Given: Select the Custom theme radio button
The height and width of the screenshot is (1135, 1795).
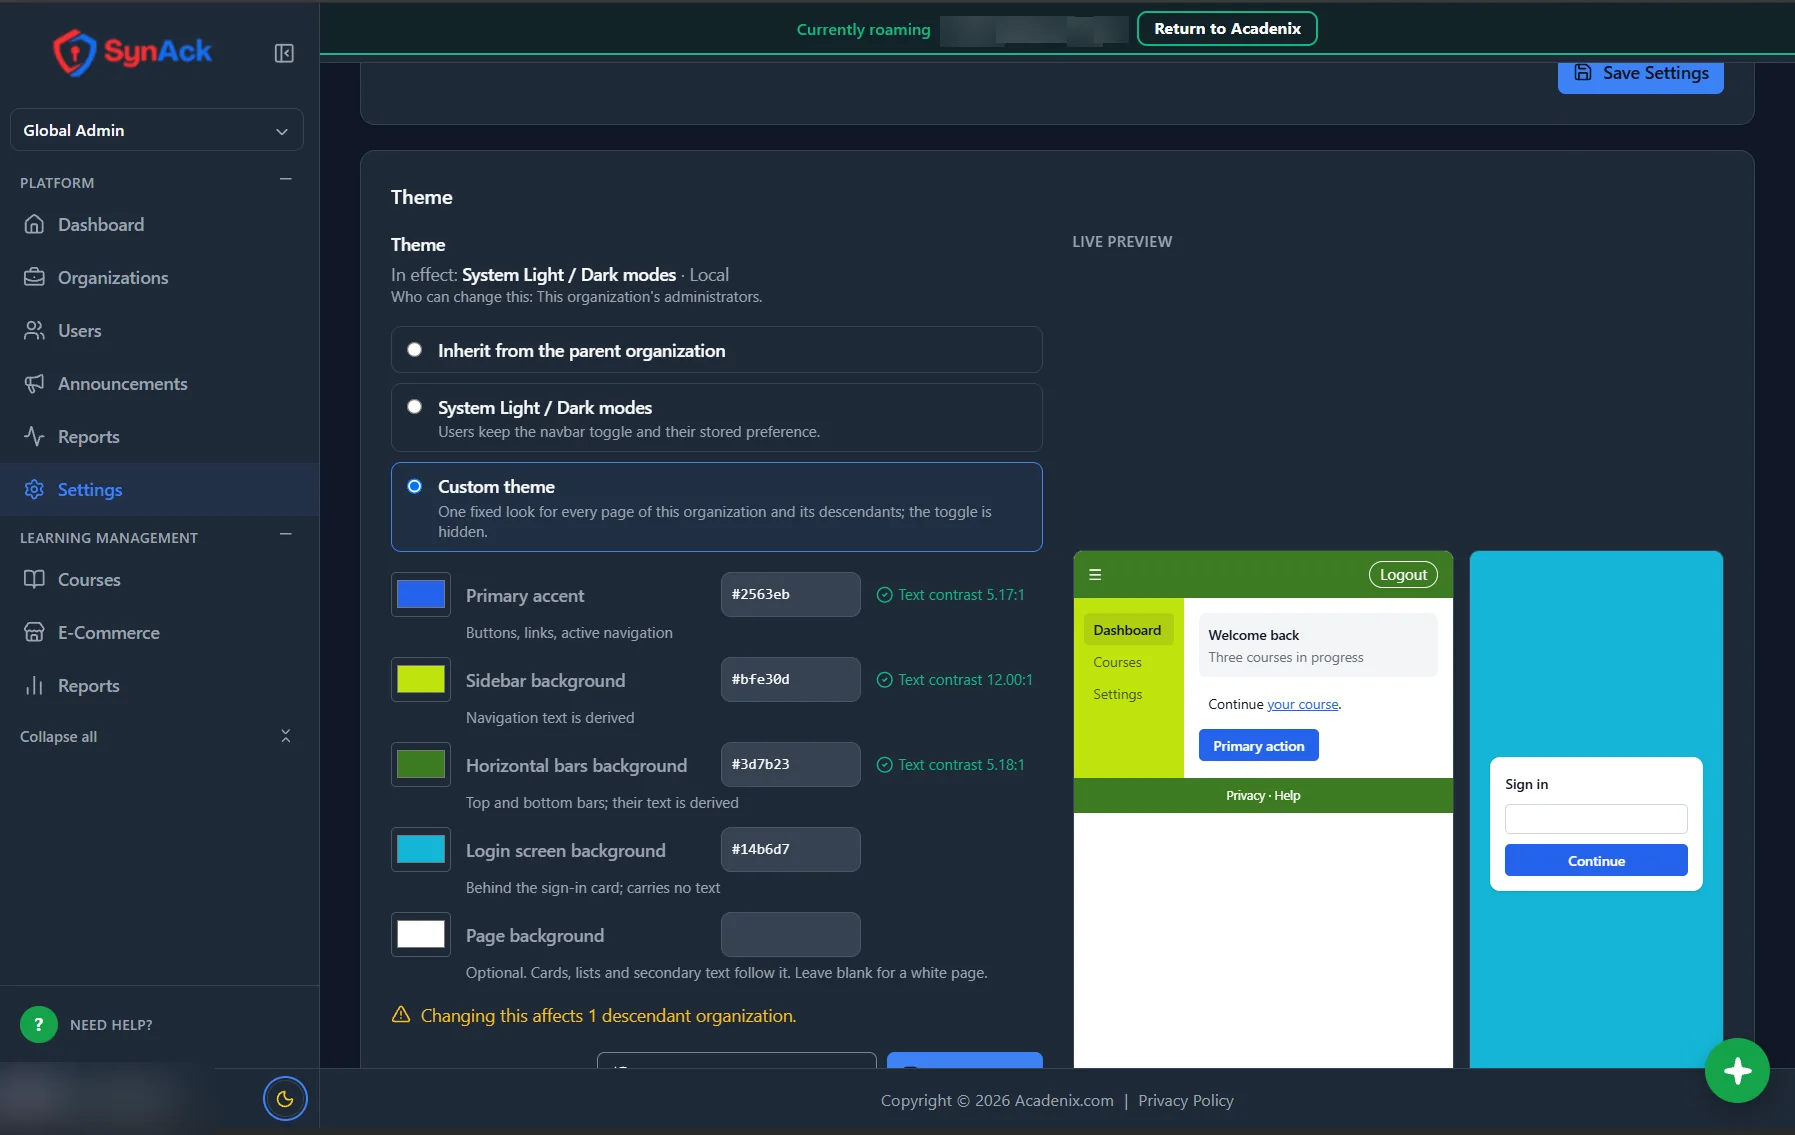Looking at the screenshot, I should pyautogui.click(x=414, y=486).
